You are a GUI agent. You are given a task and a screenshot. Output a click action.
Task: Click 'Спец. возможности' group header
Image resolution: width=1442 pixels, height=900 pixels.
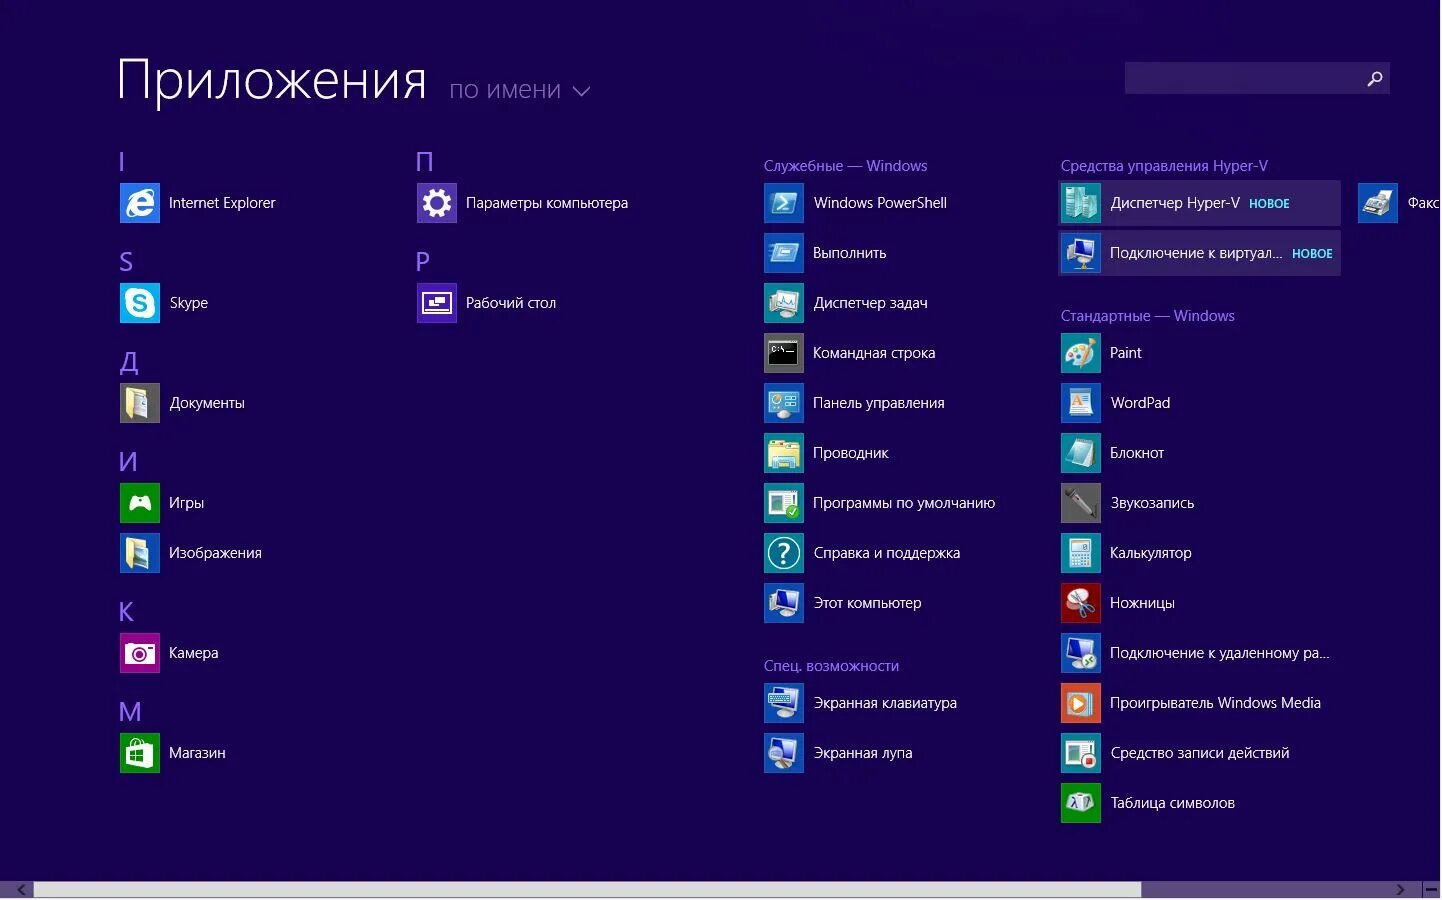coord(831,666)
